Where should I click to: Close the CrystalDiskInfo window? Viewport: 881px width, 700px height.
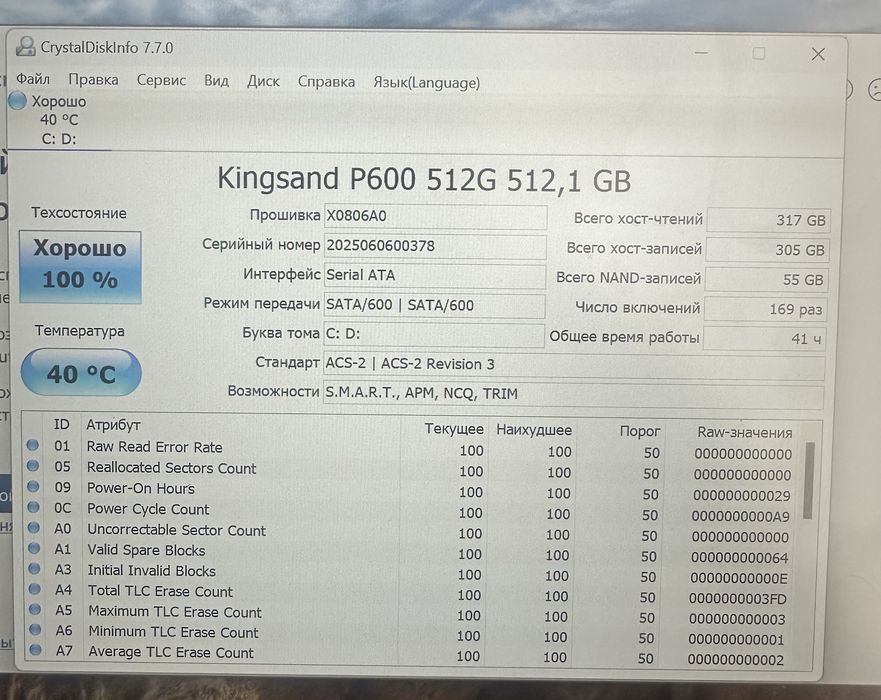(818, 54)
